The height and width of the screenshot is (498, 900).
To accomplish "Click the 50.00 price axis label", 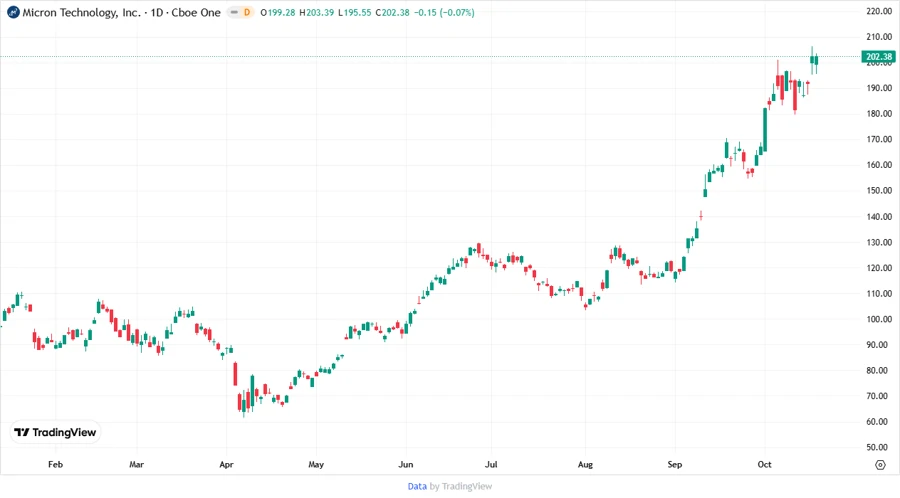I will click(x=879, y=448).
